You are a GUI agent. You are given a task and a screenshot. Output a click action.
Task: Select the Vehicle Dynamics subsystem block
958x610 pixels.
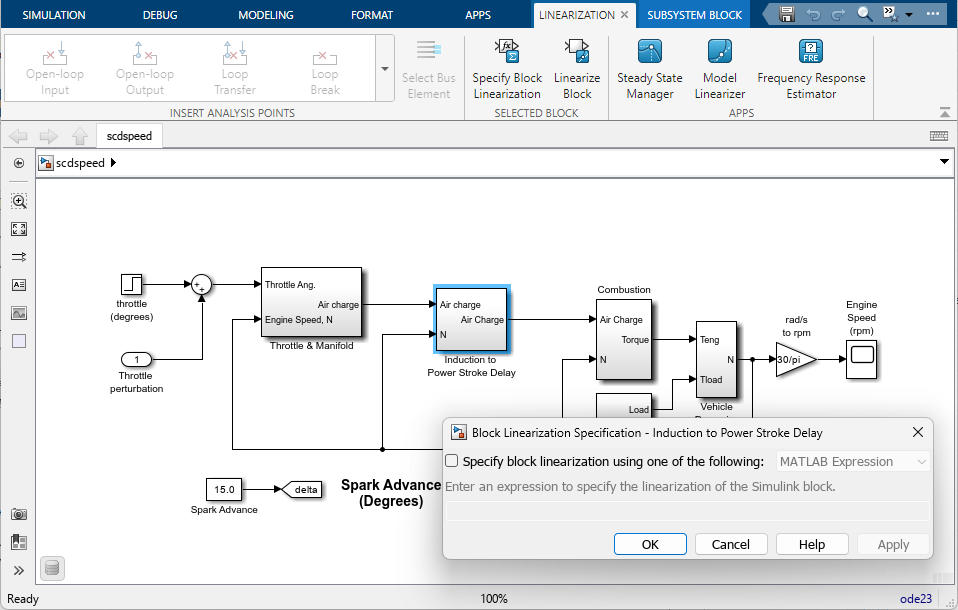[716, 359]
